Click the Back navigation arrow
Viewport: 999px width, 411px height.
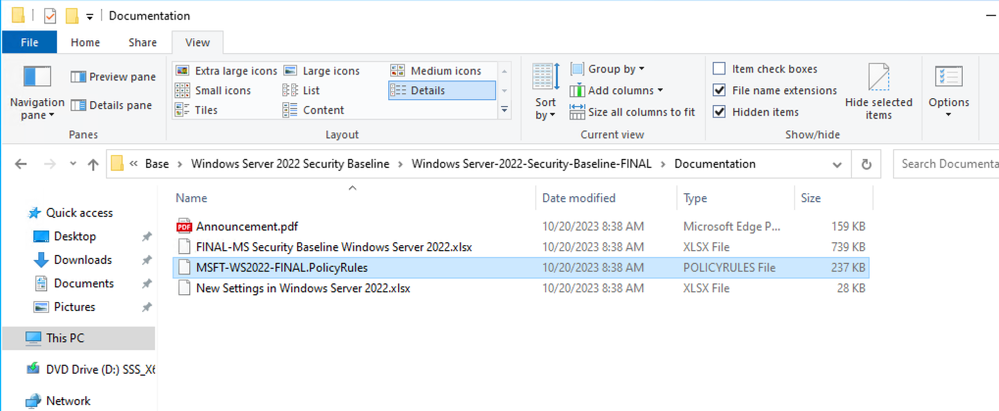(x=21, y=164)
